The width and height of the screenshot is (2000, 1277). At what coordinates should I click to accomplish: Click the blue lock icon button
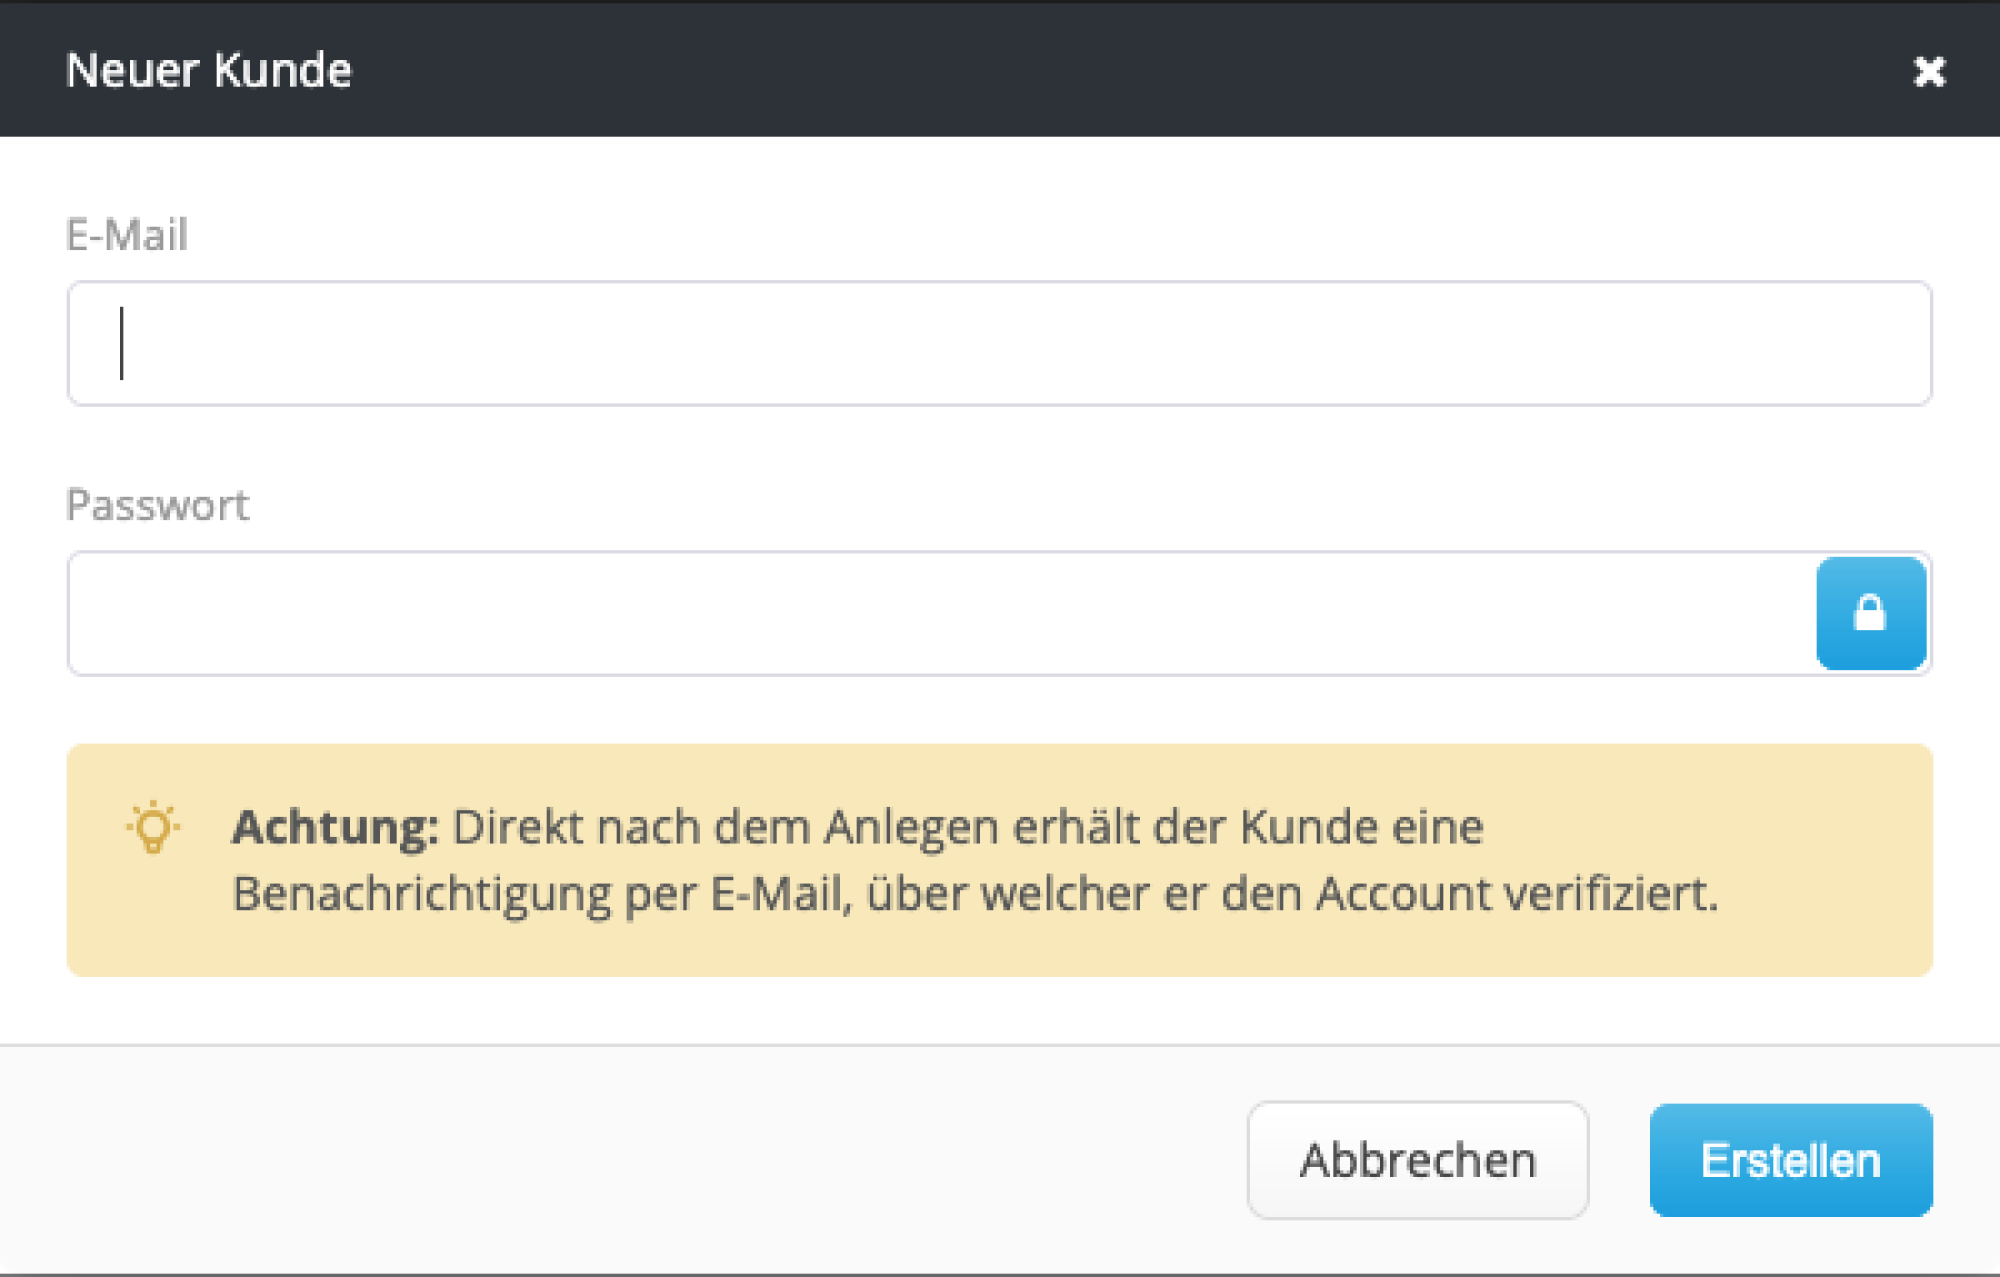[x=1870, y=613]
